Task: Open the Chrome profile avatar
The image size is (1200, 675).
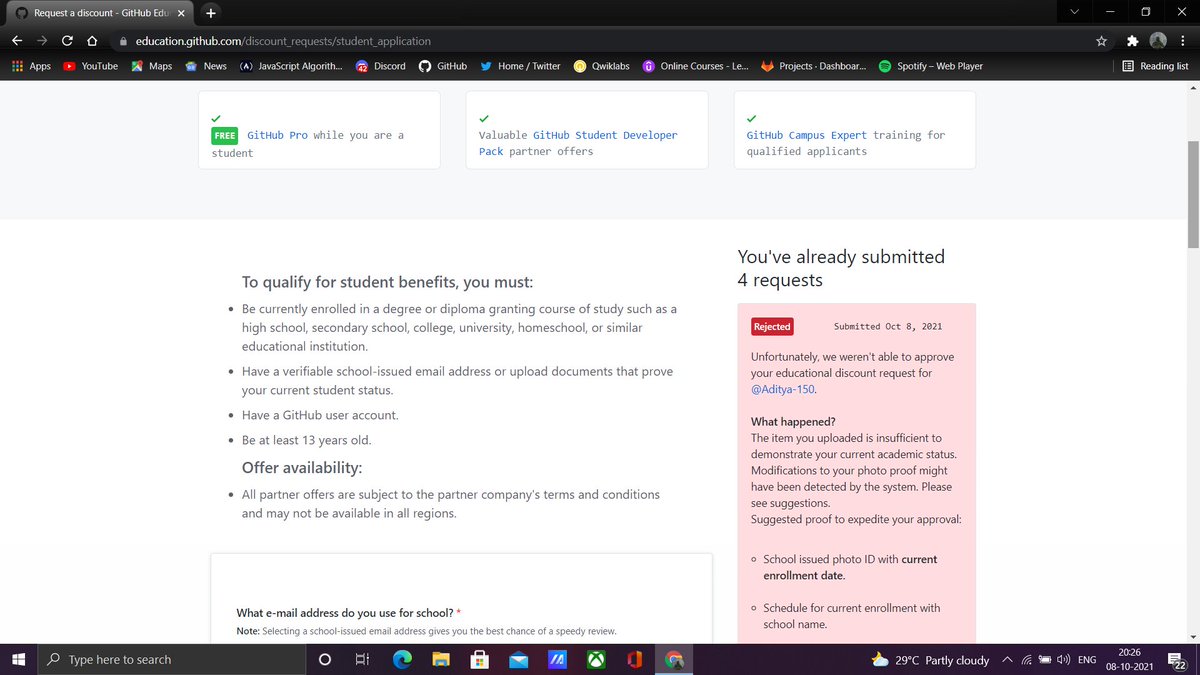Action: coord(1158,41)
